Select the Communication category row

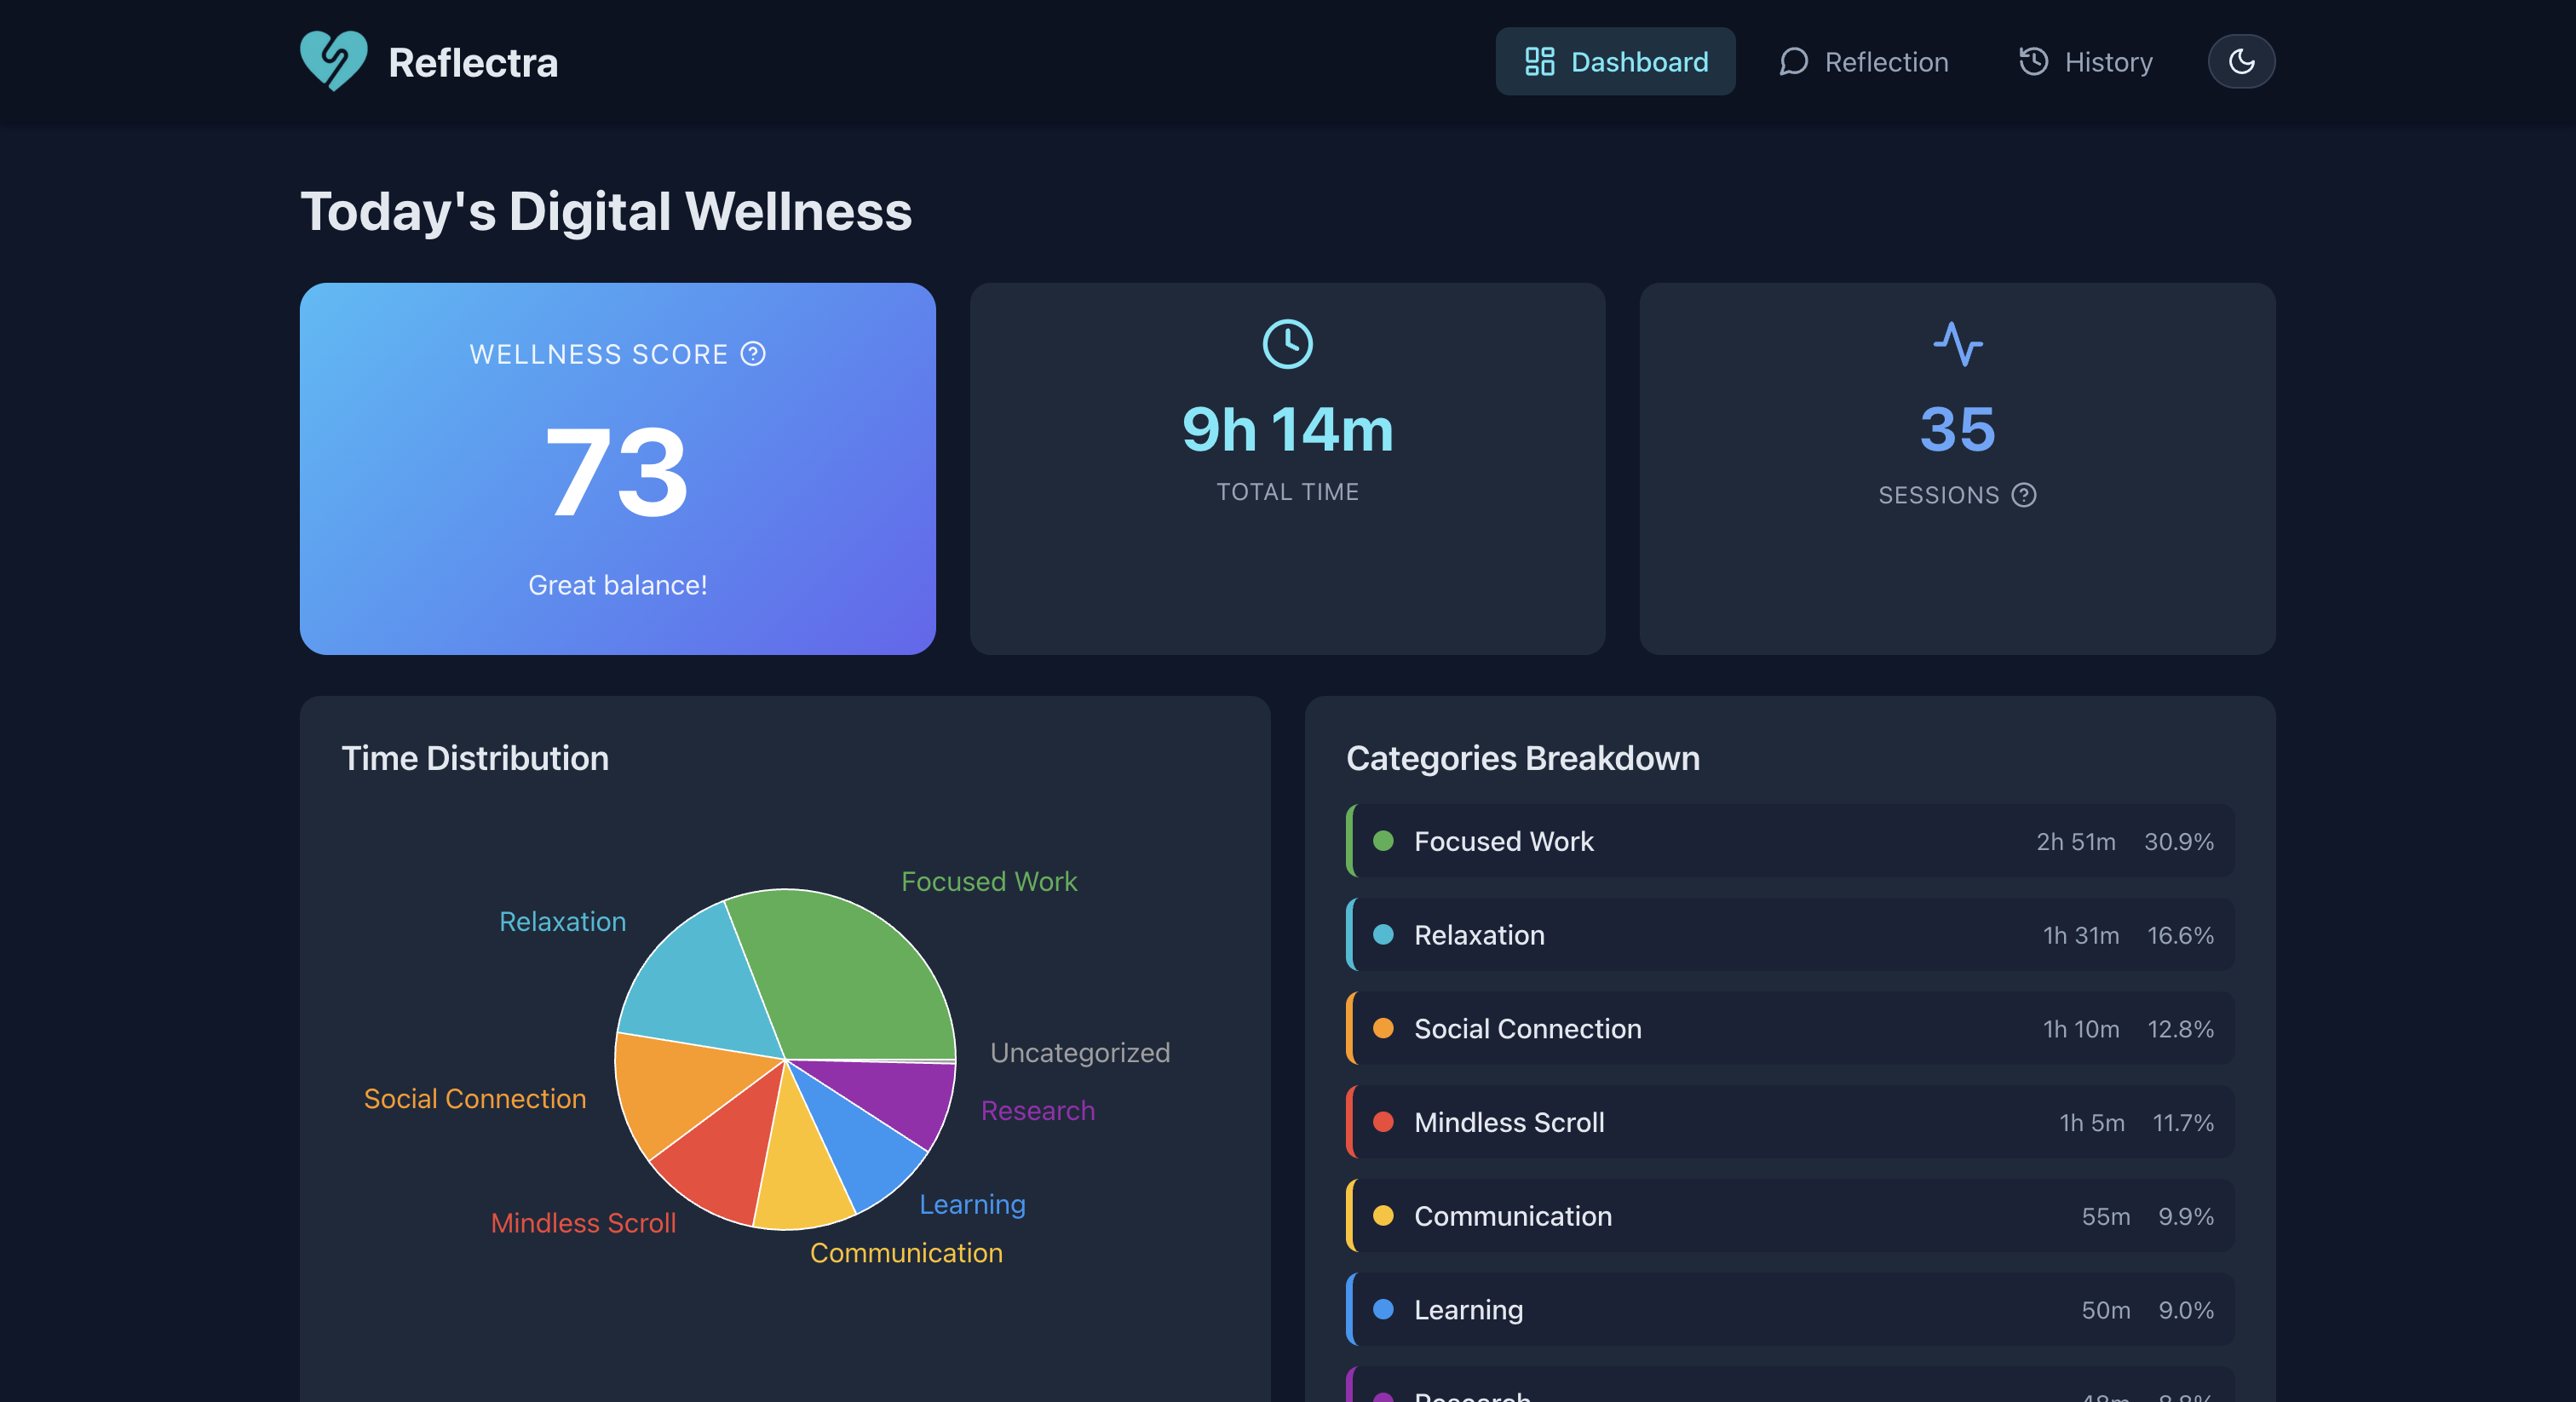pyautogui.click(x=1789, y=1216)
